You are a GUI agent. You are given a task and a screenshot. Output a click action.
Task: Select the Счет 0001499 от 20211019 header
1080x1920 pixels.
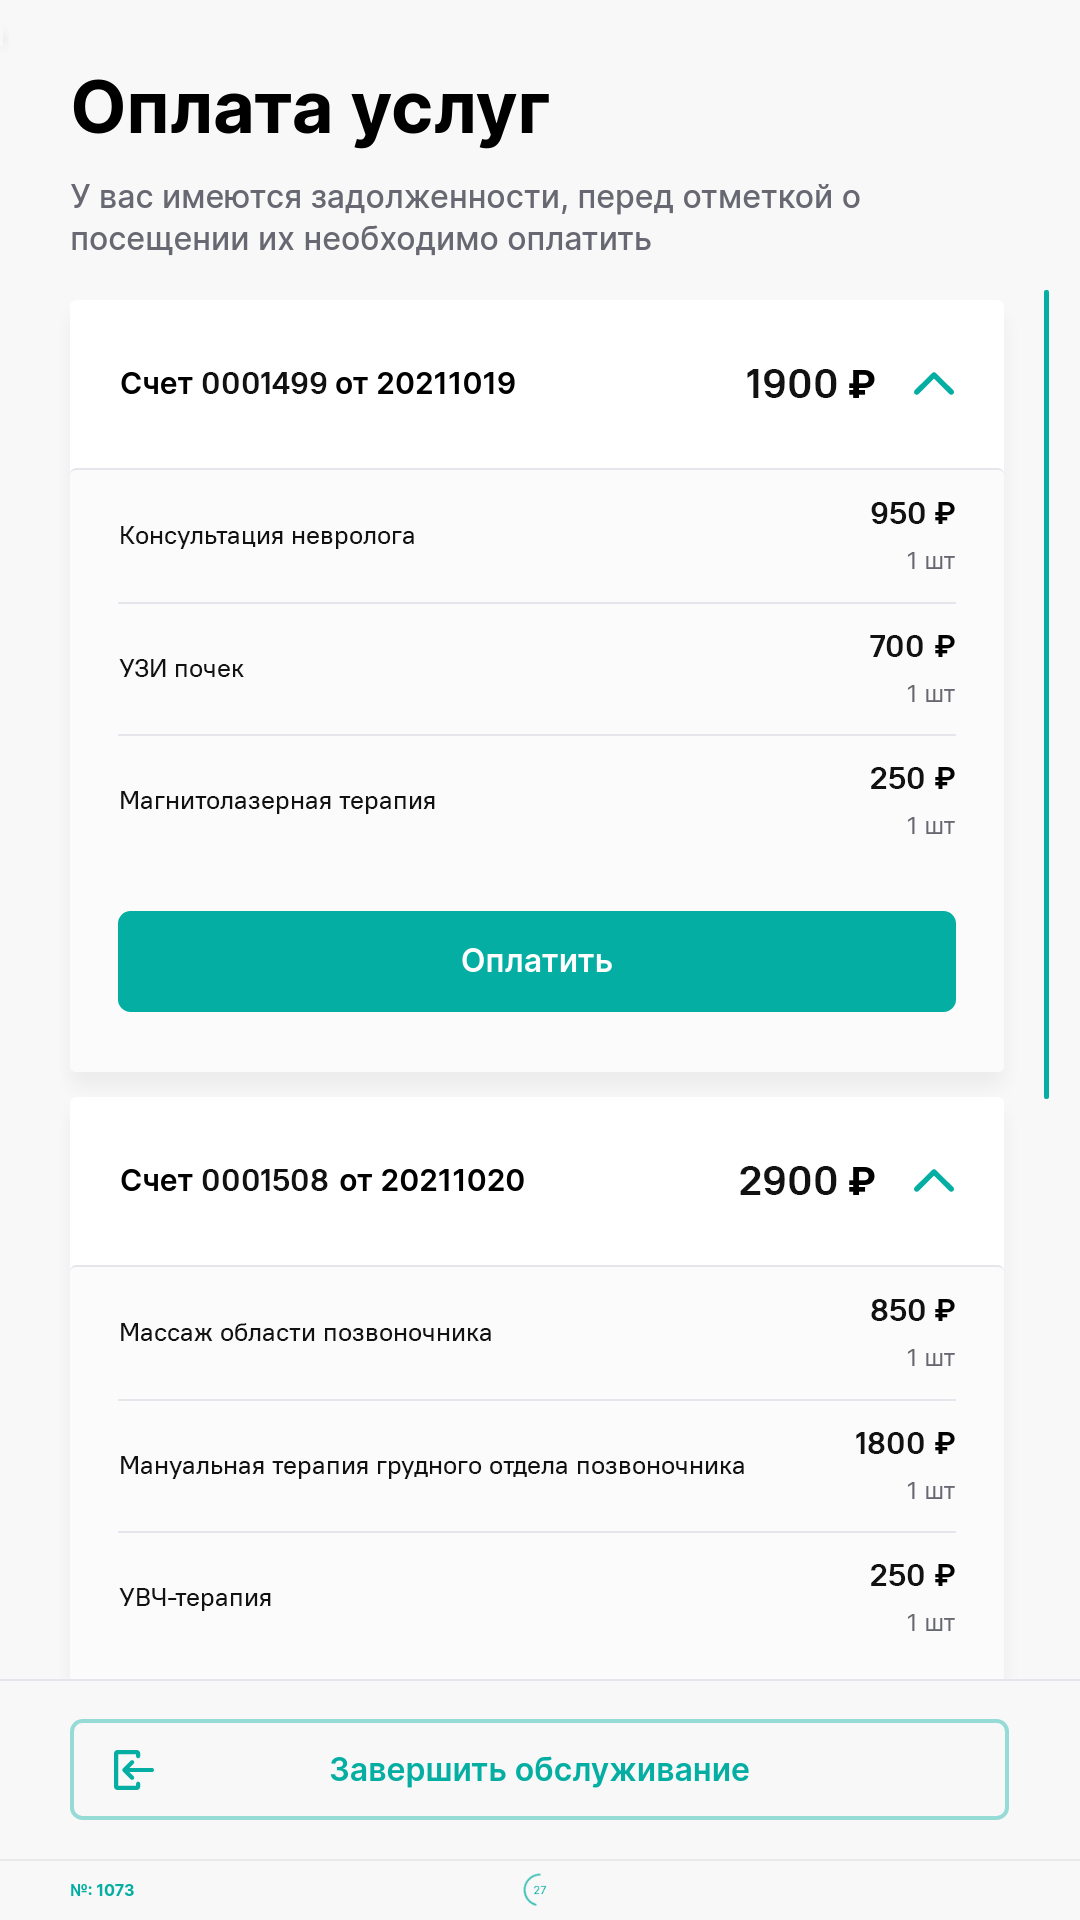[318, 384]
